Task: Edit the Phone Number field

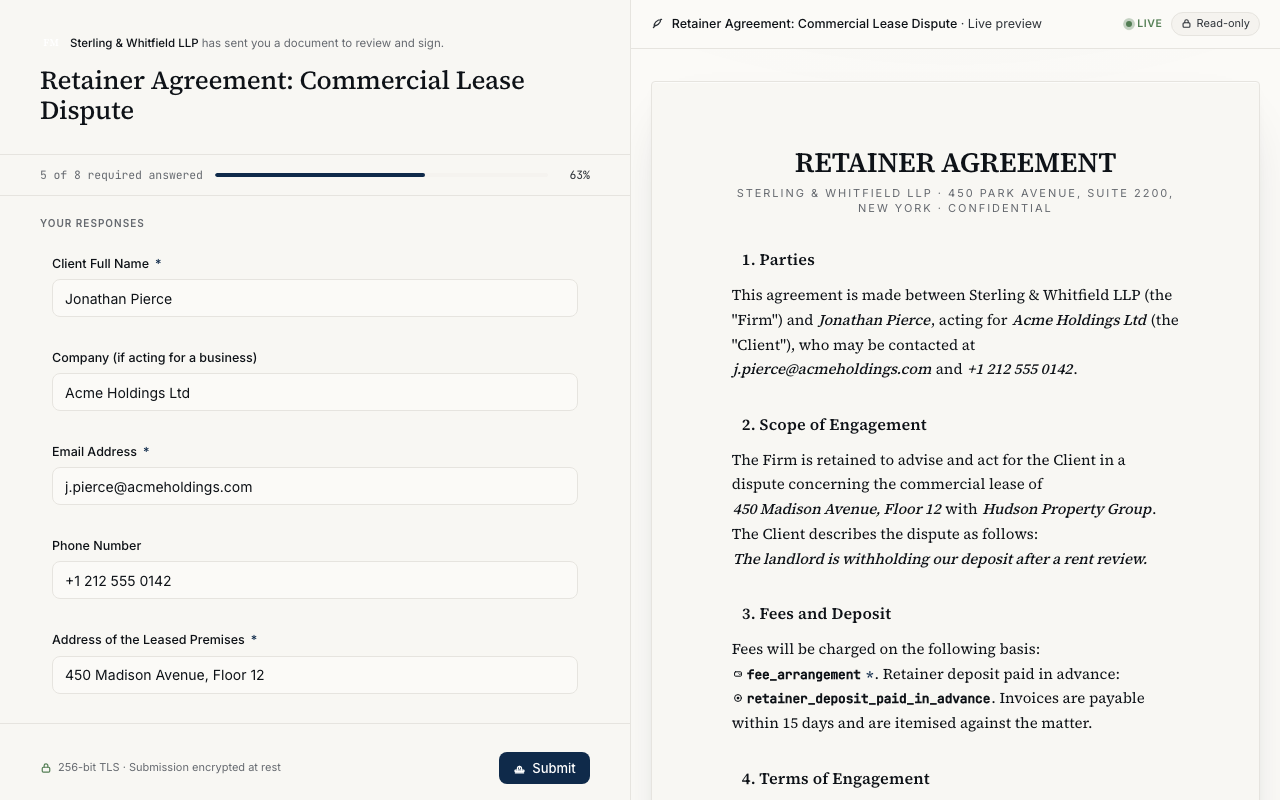Action: tap(315, 580)
